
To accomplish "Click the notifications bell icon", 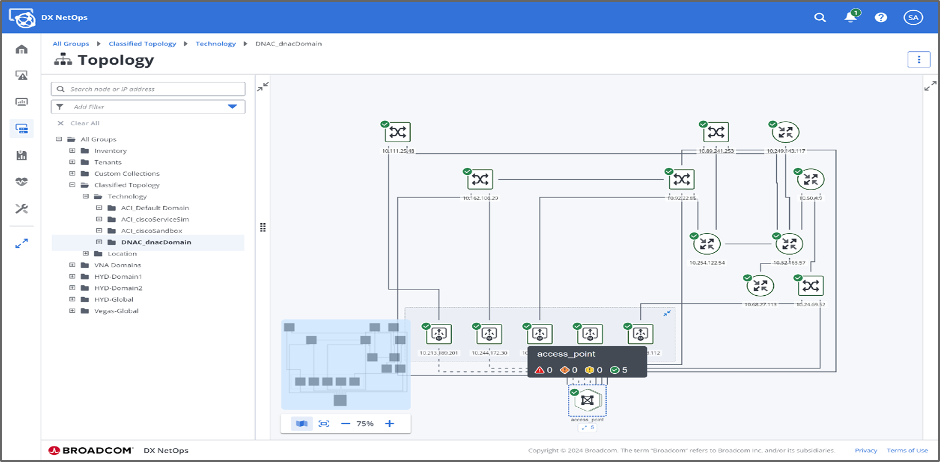I will click(850, 17).
